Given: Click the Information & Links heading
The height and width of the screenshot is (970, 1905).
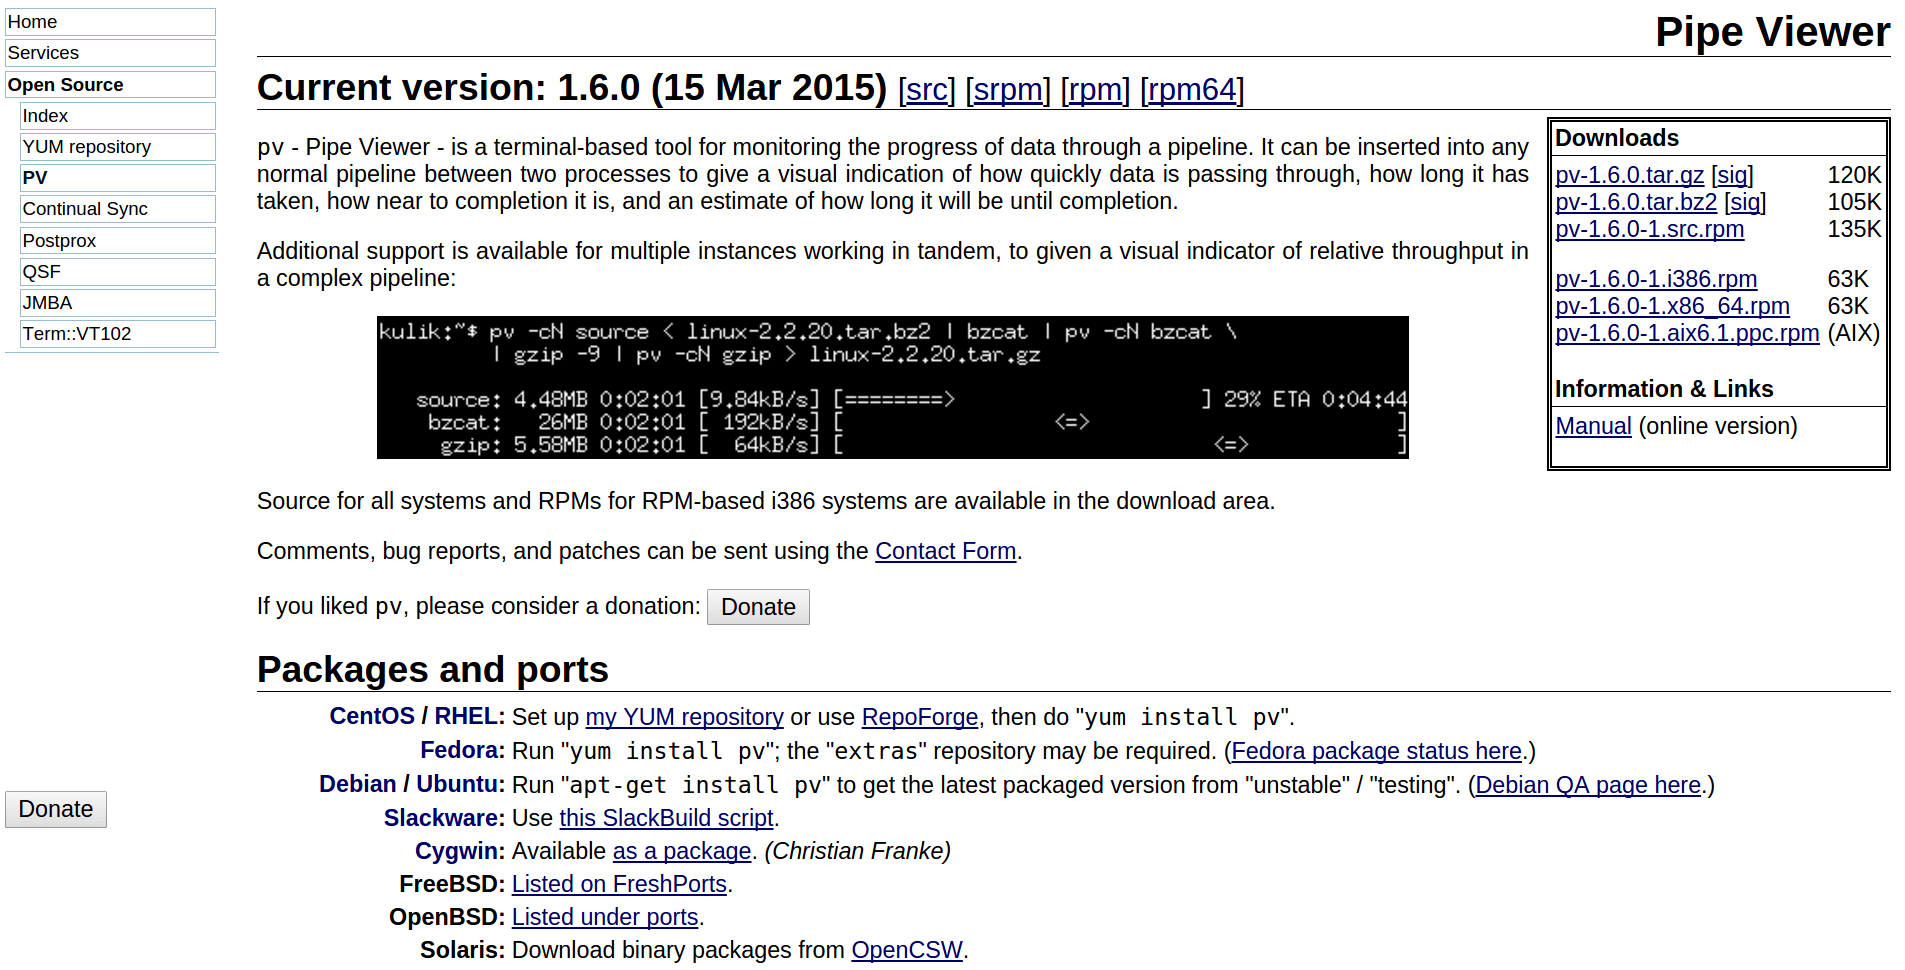Looking at the screenshot, I should 1664,389.
